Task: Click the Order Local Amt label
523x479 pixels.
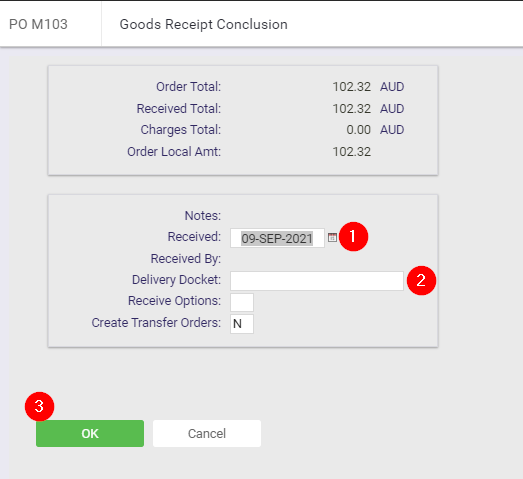Action: pos(174,152)
